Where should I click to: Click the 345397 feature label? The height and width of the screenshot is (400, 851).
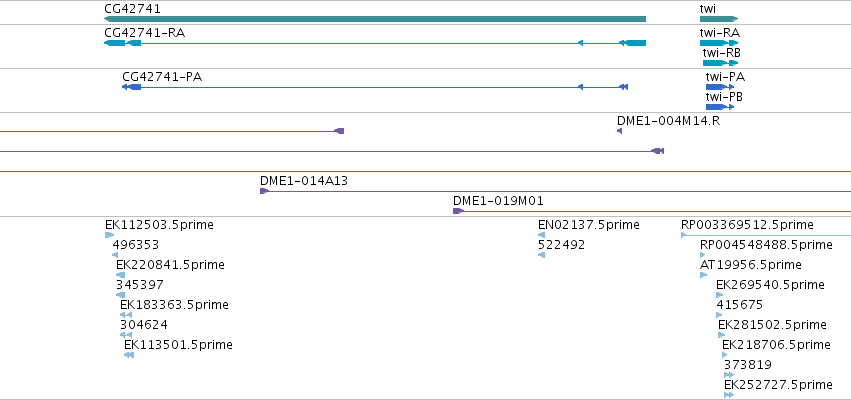(139, 285)
